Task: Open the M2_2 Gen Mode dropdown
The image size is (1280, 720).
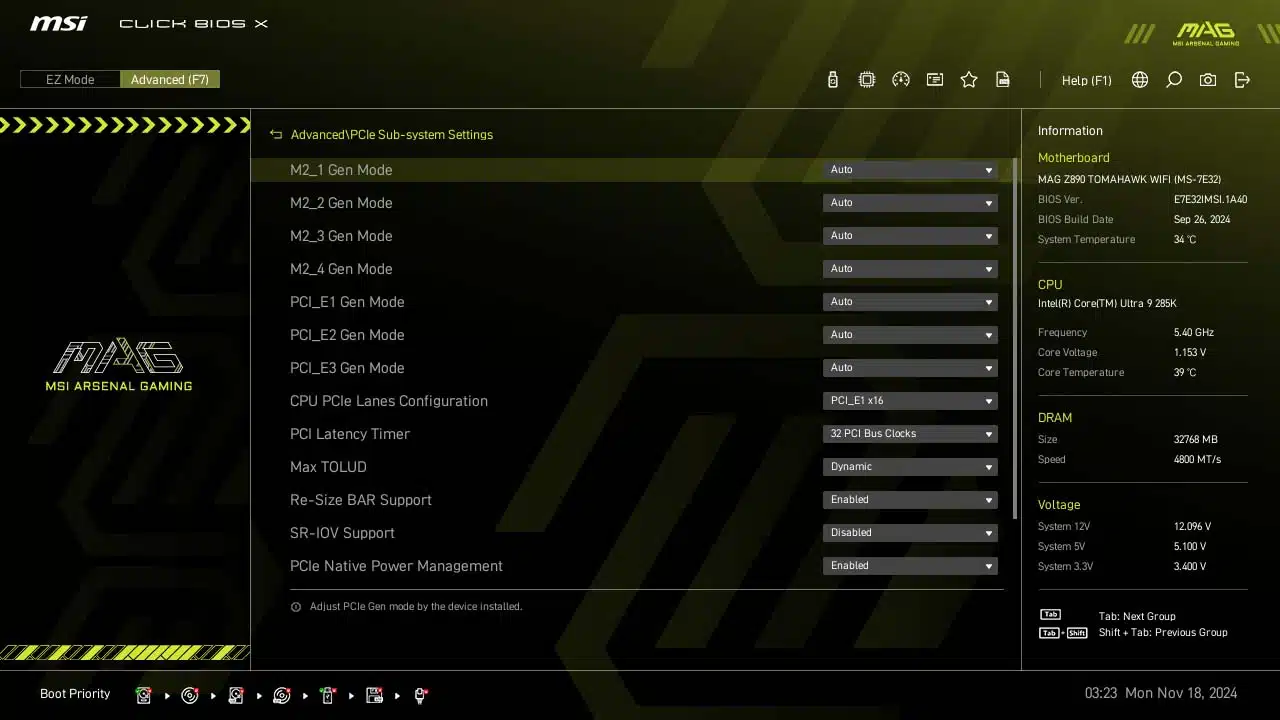Action: (x=910, y=203)
